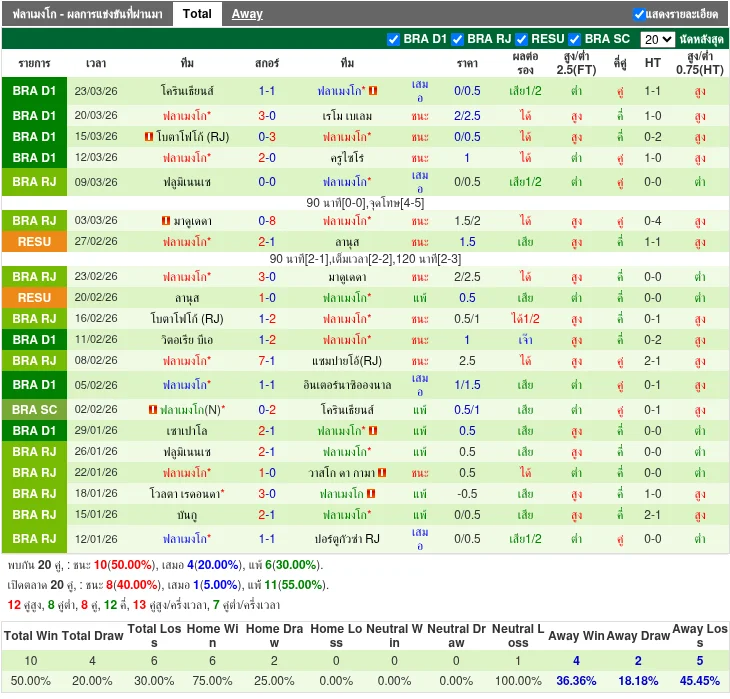Click team link โครินเธียนส์ in 23/03/26 row
The image size is (730, 699).
(187, 90)
